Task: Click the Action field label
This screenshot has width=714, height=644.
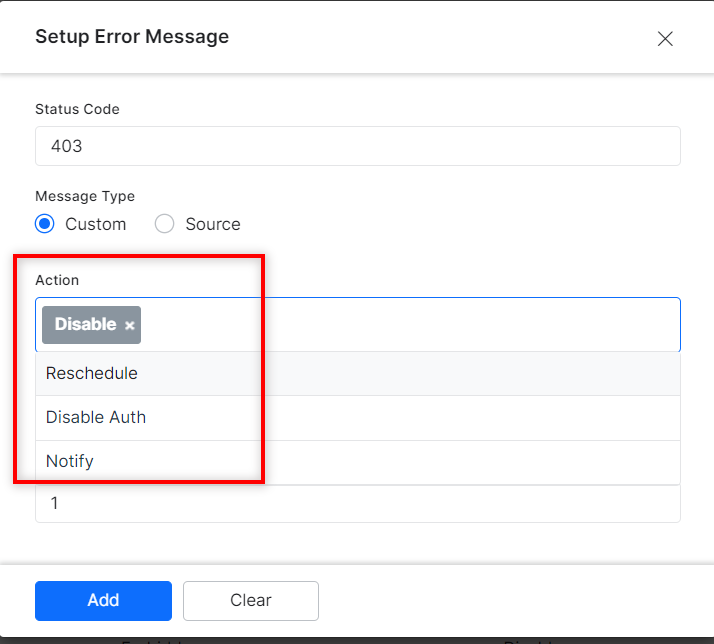Action: tap(57, 280)
